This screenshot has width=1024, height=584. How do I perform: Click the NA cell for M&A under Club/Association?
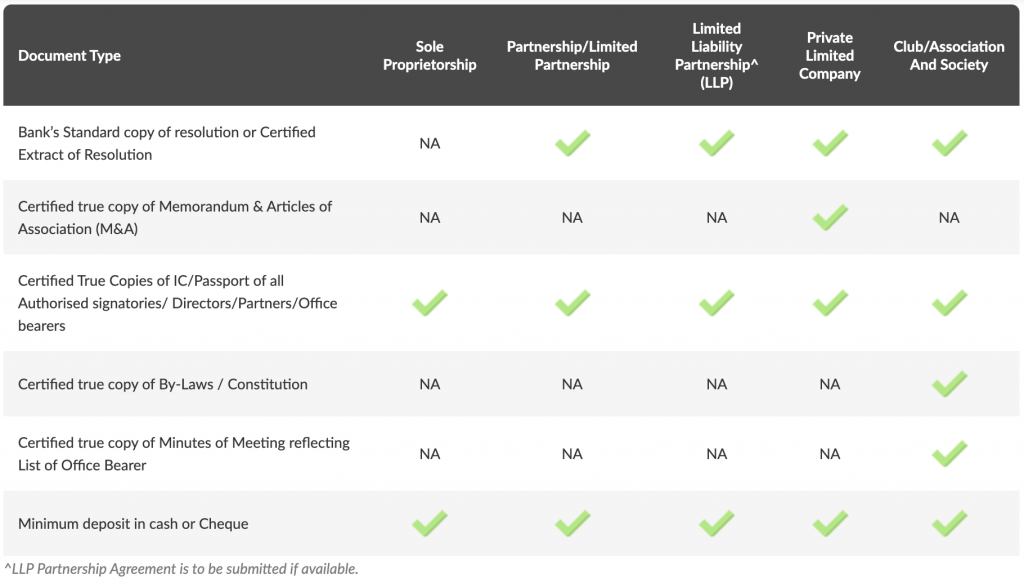click(x=949, y=218)
